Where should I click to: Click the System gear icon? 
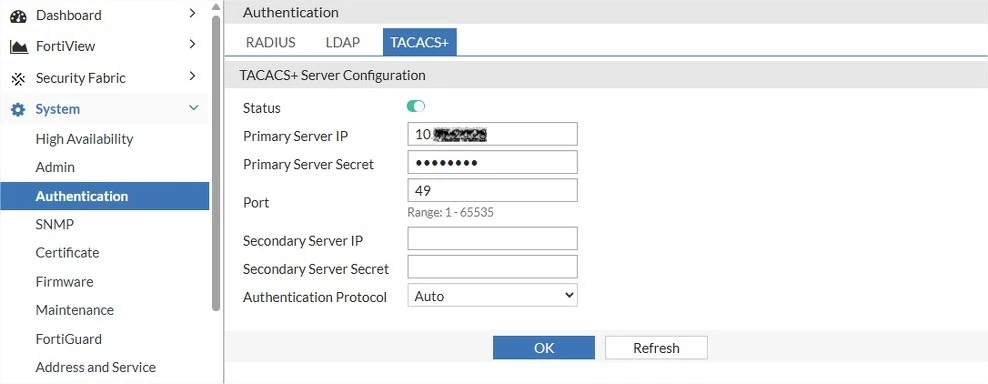(x=18, y=110)
